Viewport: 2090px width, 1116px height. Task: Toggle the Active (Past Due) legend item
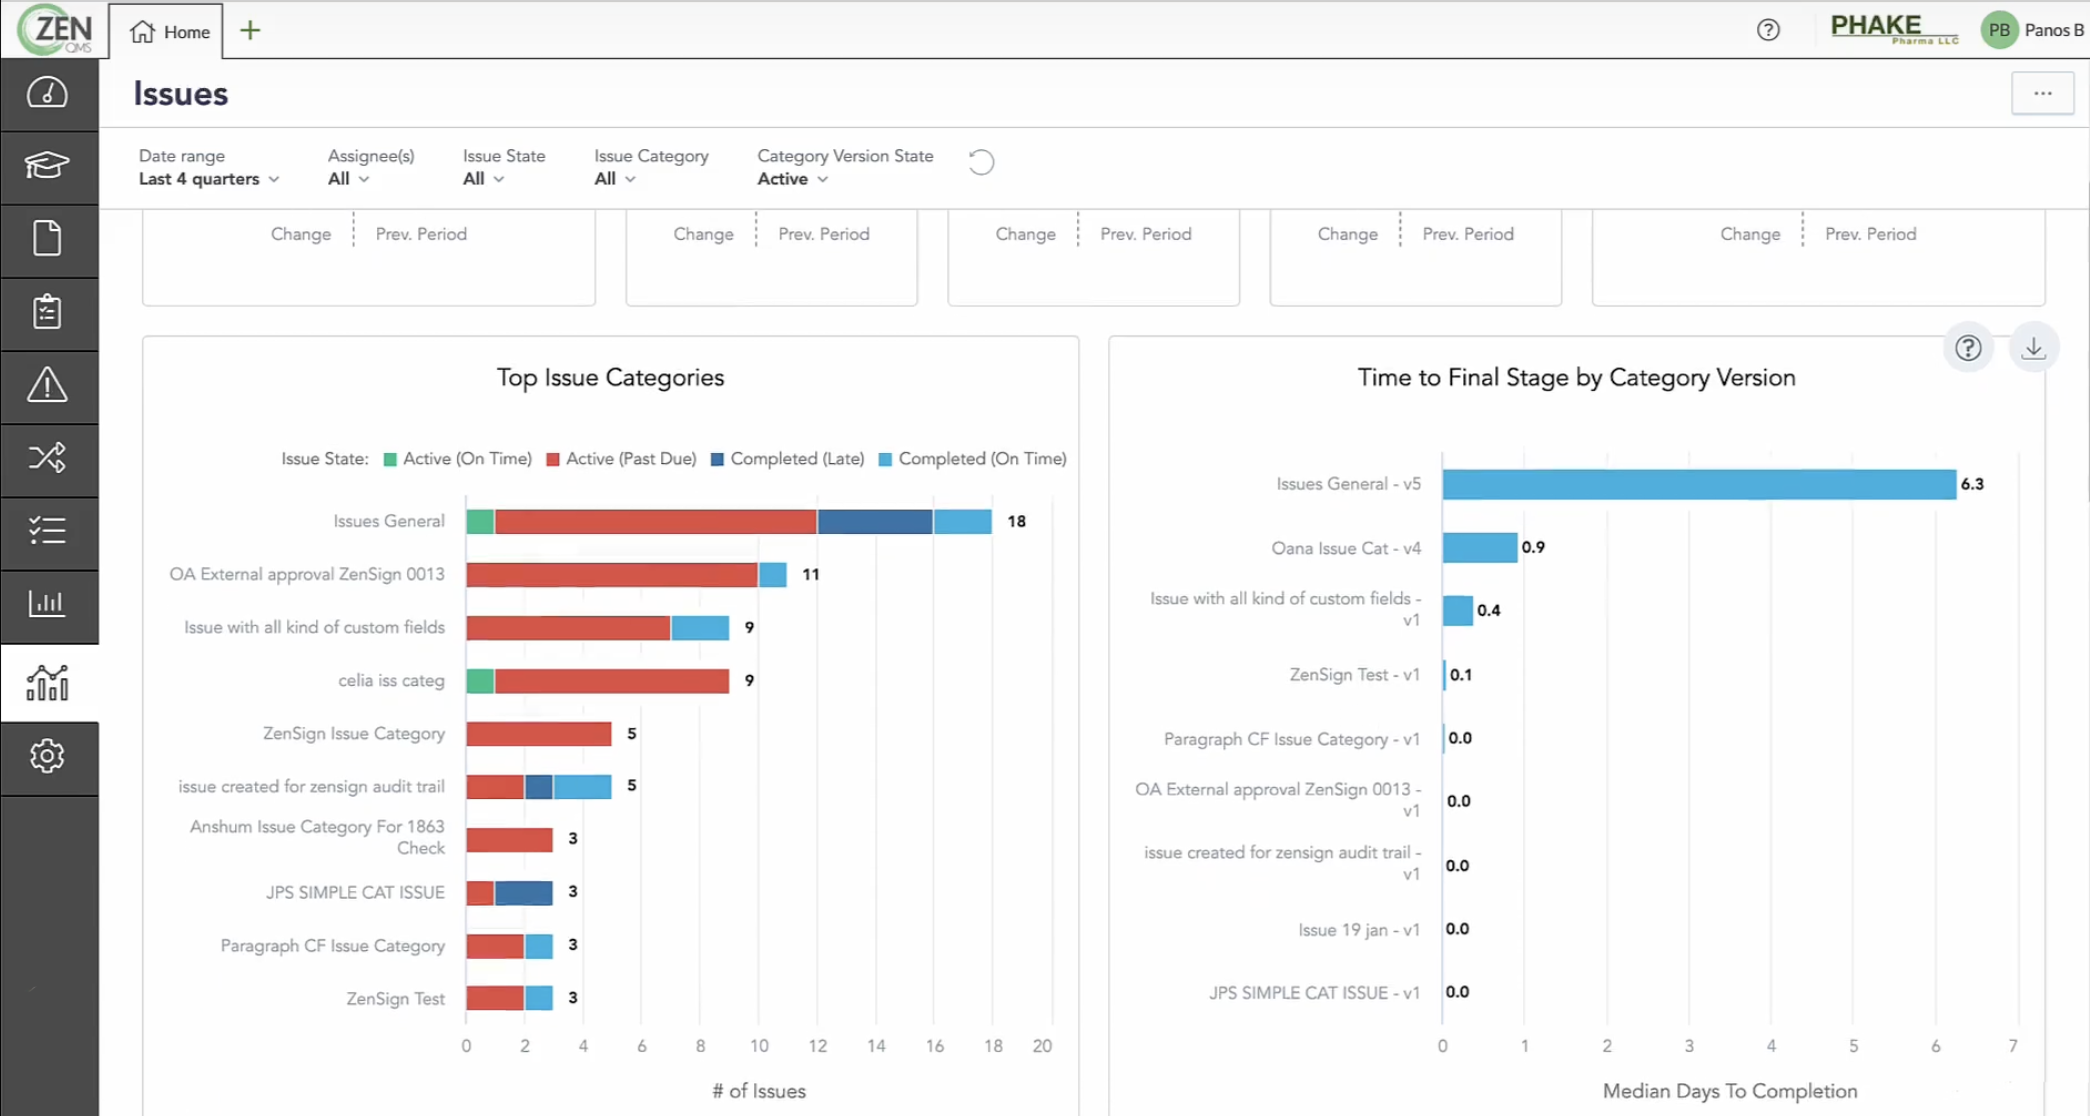click(621, 458)
